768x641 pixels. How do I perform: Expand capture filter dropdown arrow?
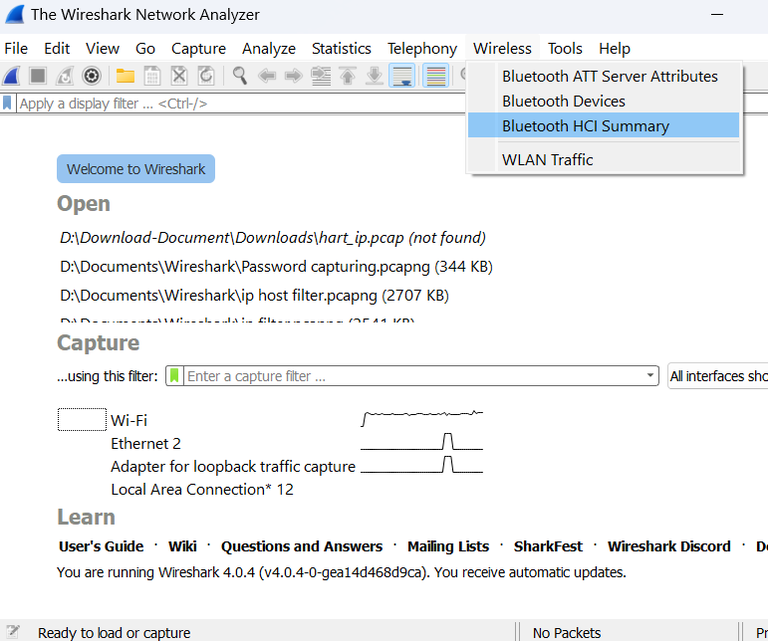pos(650,376)
